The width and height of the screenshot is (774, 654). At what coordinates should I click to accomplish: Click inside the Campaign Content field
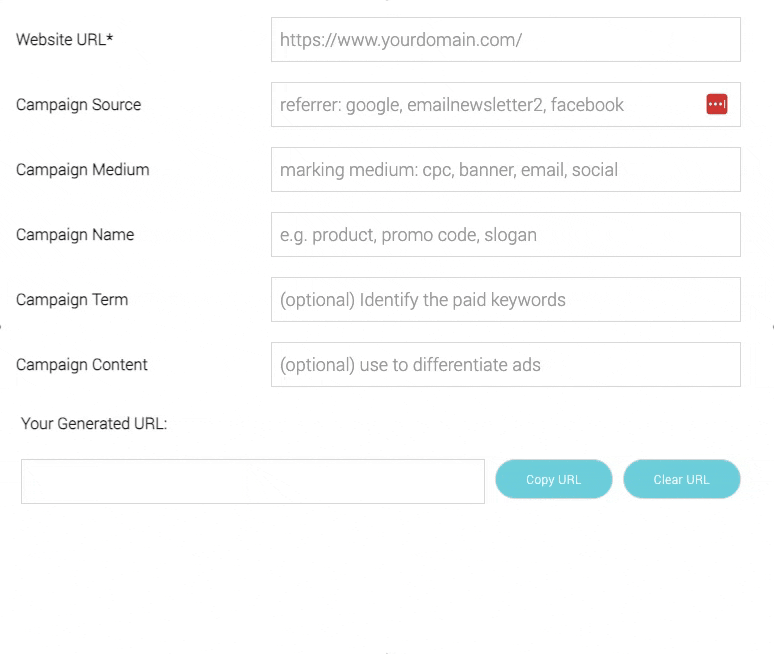click(x=505, y=365)
